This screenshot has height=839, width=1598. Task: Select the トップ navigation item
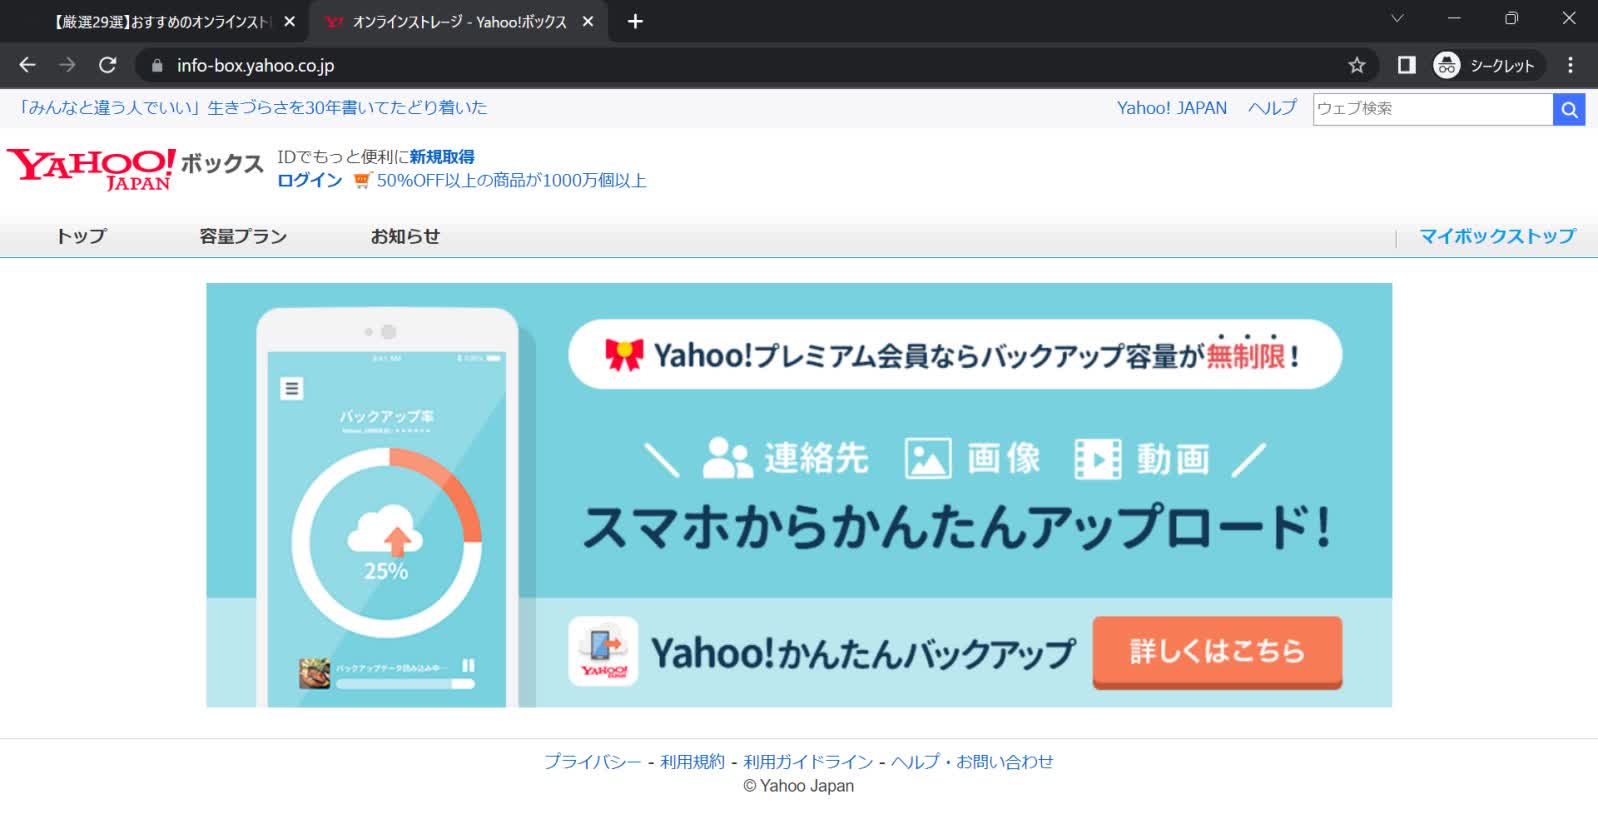(81, 236)
